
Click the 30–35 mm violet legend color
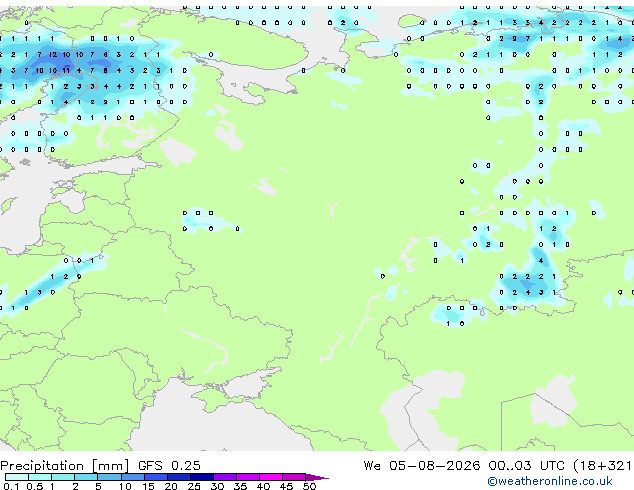(x=224, y=477)
